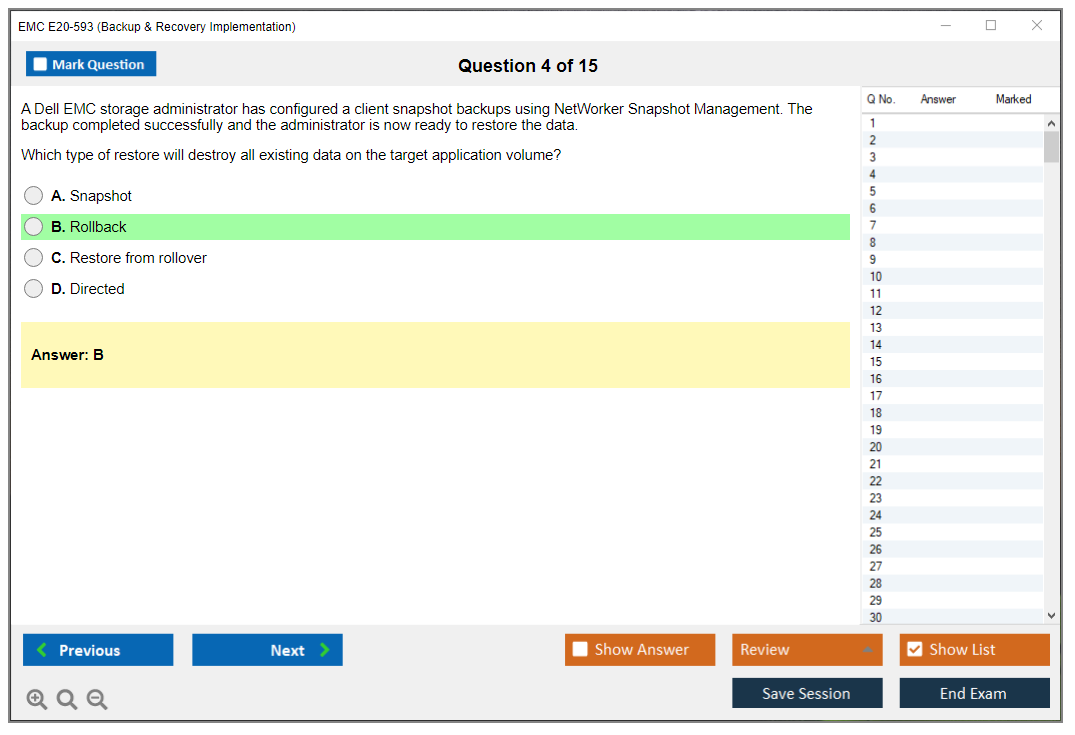The image size is (1075, 735).
Task: Tick the Mark Question checkbox
Action: (x=41, y=65)
